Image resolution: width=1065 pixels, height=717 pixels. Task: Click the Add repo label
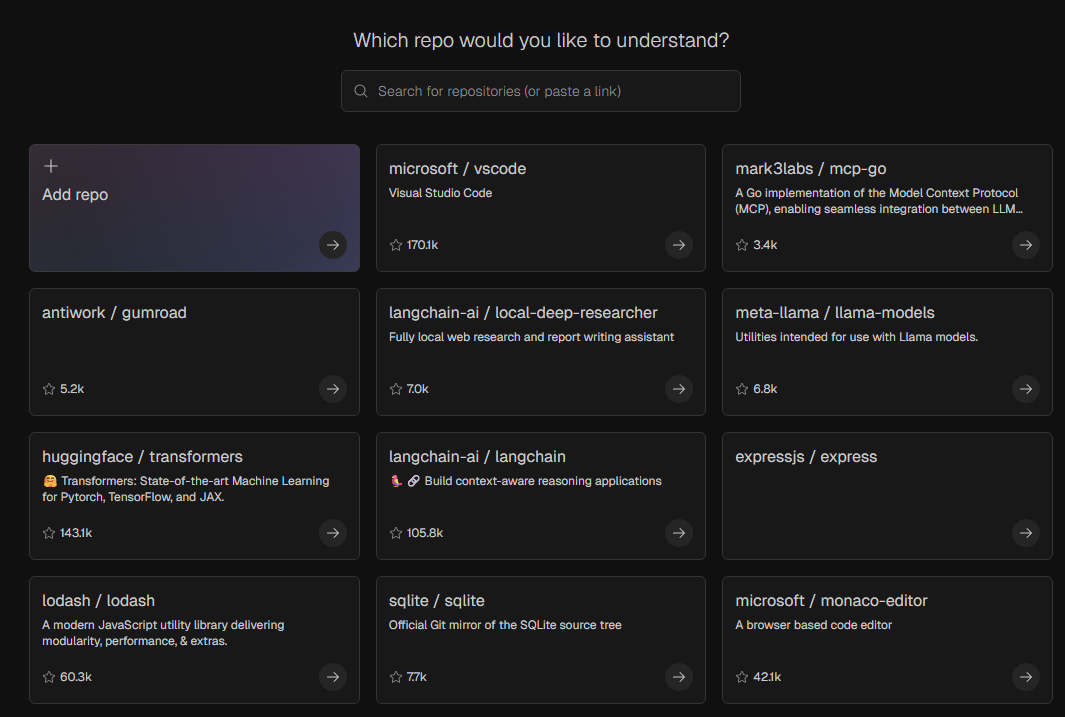pyautogui.click(x=75, y=195)
